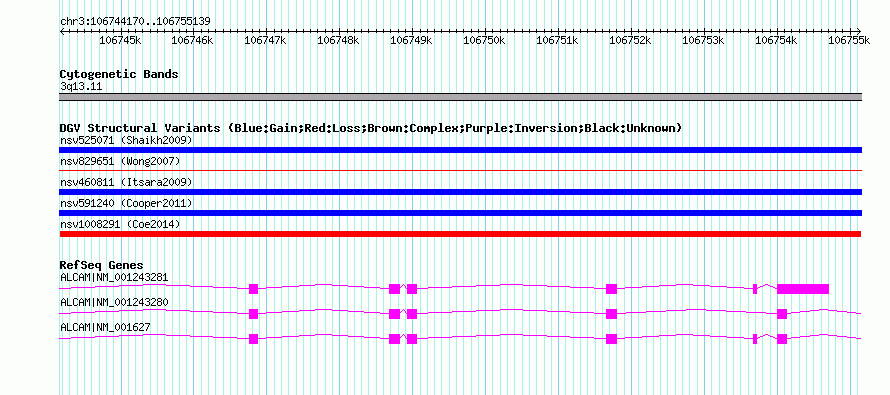Click the 3q13.11 band label

pyautogui.click(x=81, y=87)
